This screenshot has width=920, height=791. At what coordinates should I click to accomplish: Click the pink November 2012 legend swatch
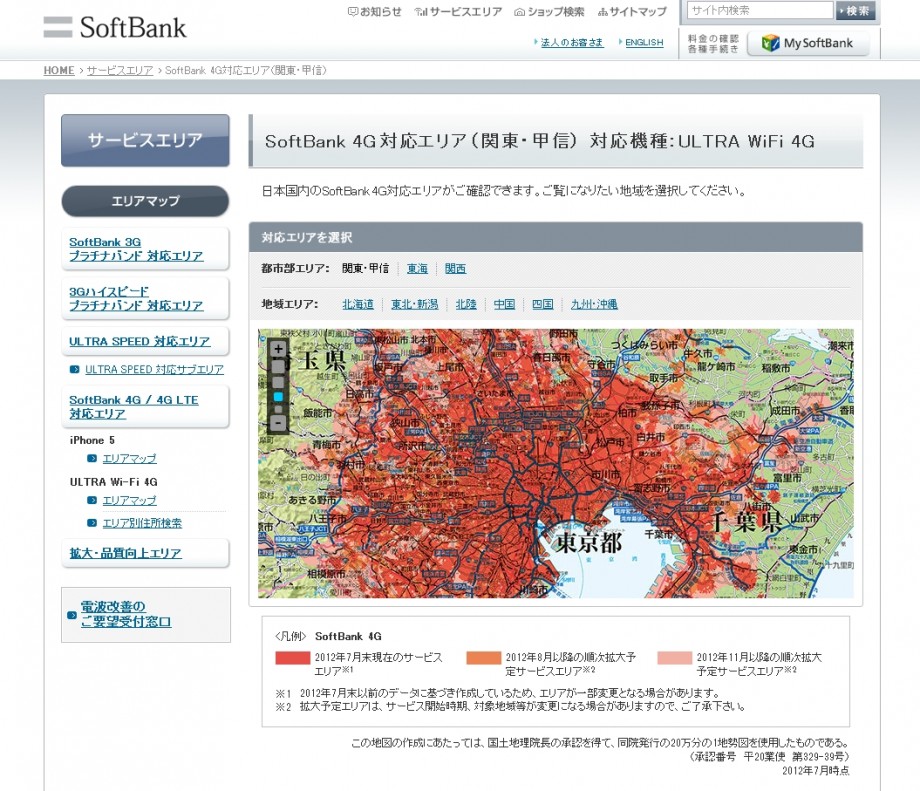(x=675, y=658)
